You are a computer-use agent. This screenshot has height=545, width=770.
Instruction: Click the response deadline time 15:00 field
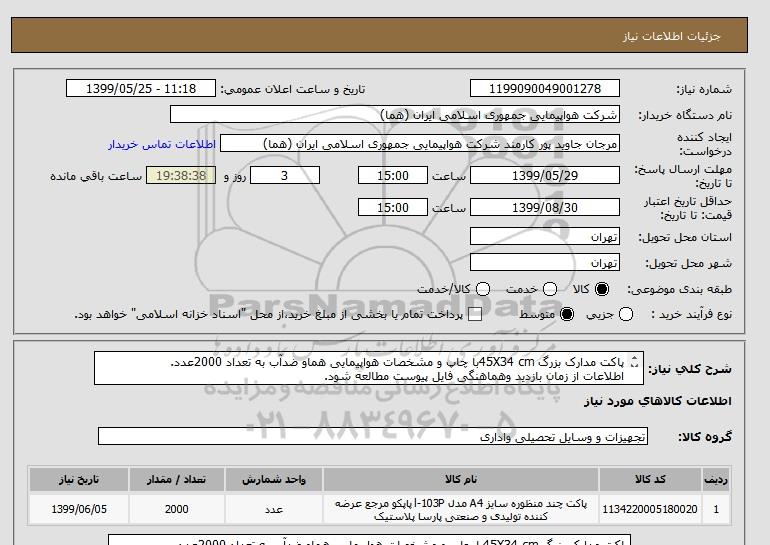[x=393, y=175]
